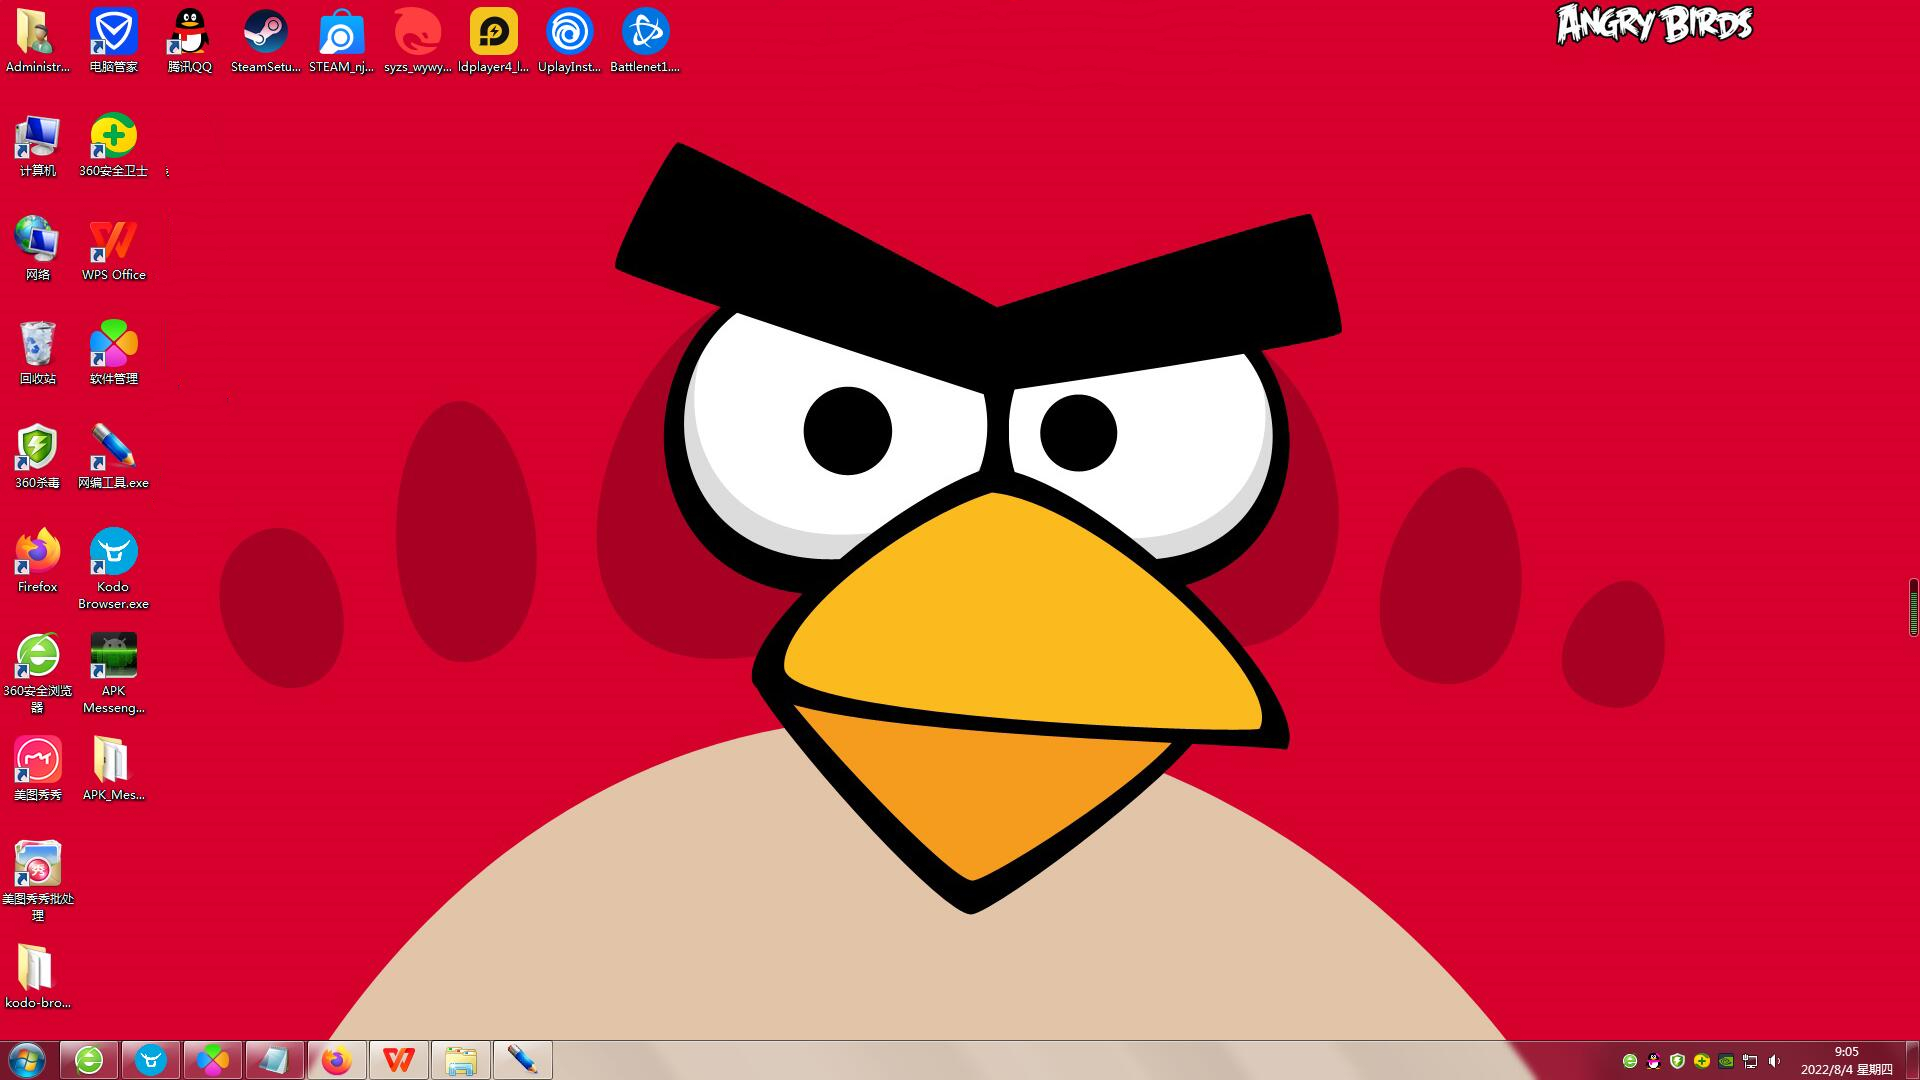Viewport: 1920px width, 1080px height.
Task: Open the Windows Start menu
Action: [x=27, y=1059]
